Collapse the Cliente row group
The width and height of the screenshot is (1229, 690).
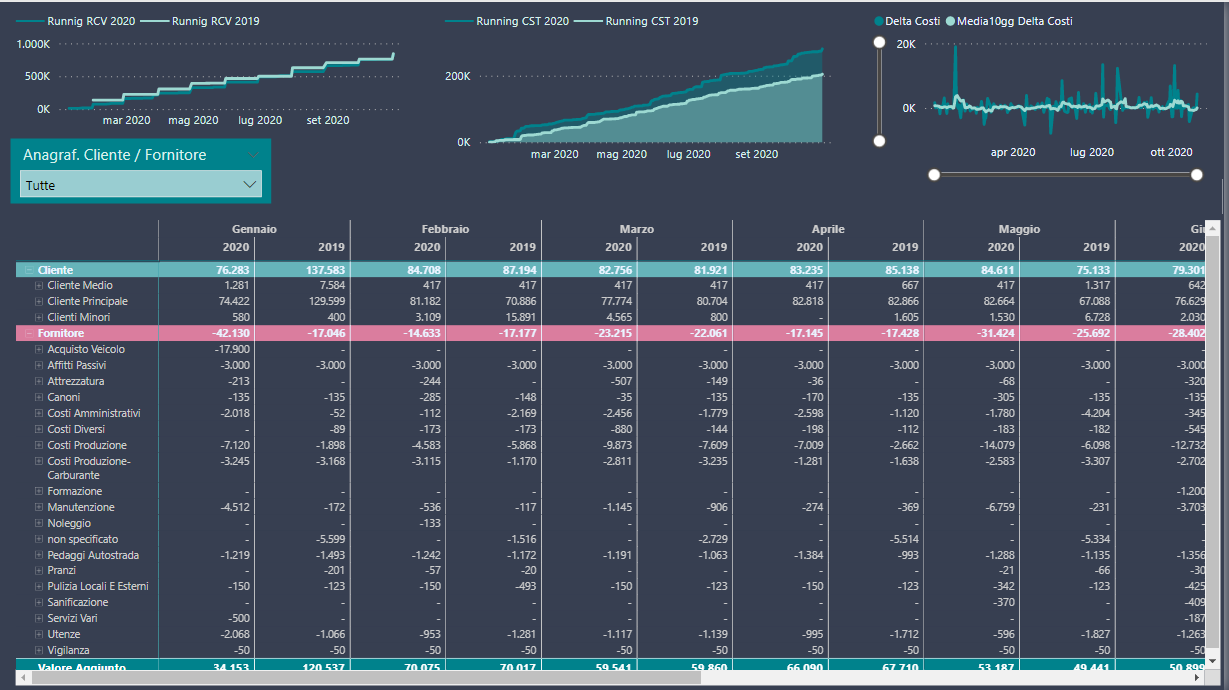[29, 270]
